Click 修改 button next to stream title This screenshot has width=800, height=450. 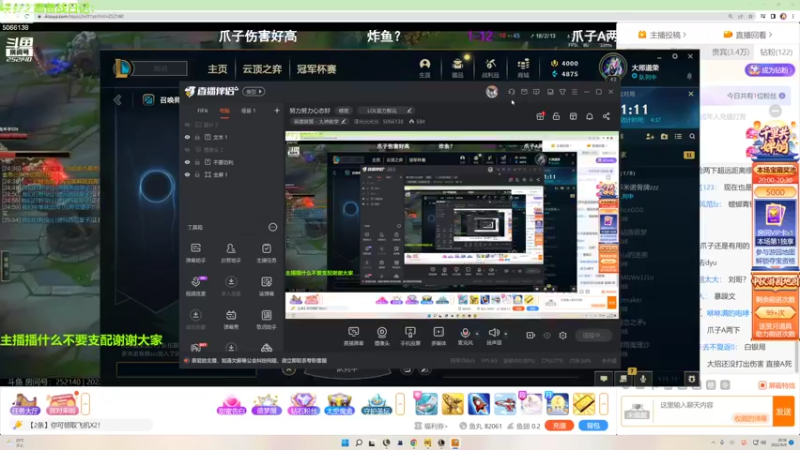coord(344,111)
